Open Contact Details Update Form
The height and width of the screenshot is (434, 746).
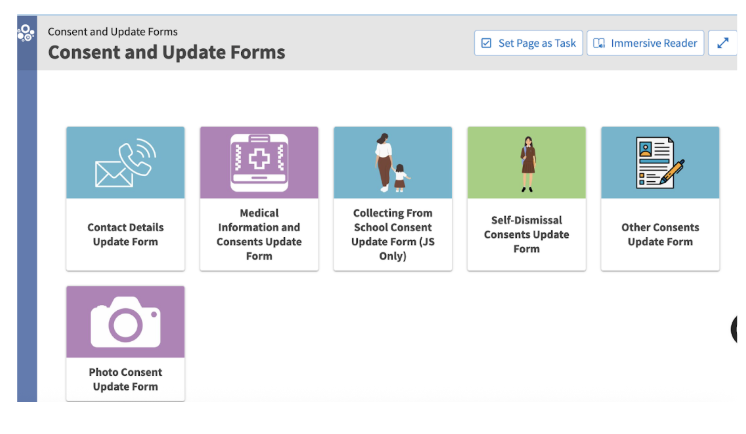[x=126, y=235]
